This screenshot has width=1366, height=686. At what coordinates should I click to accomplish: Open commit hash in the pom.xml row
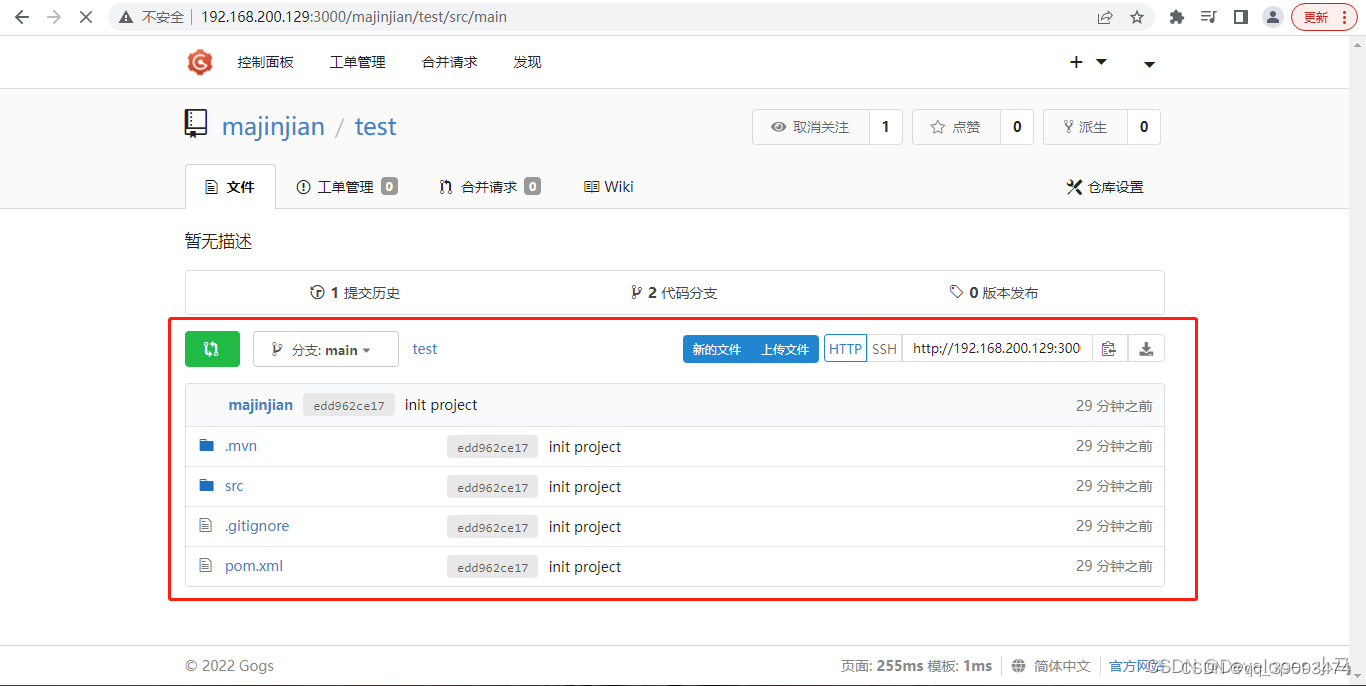492,567
